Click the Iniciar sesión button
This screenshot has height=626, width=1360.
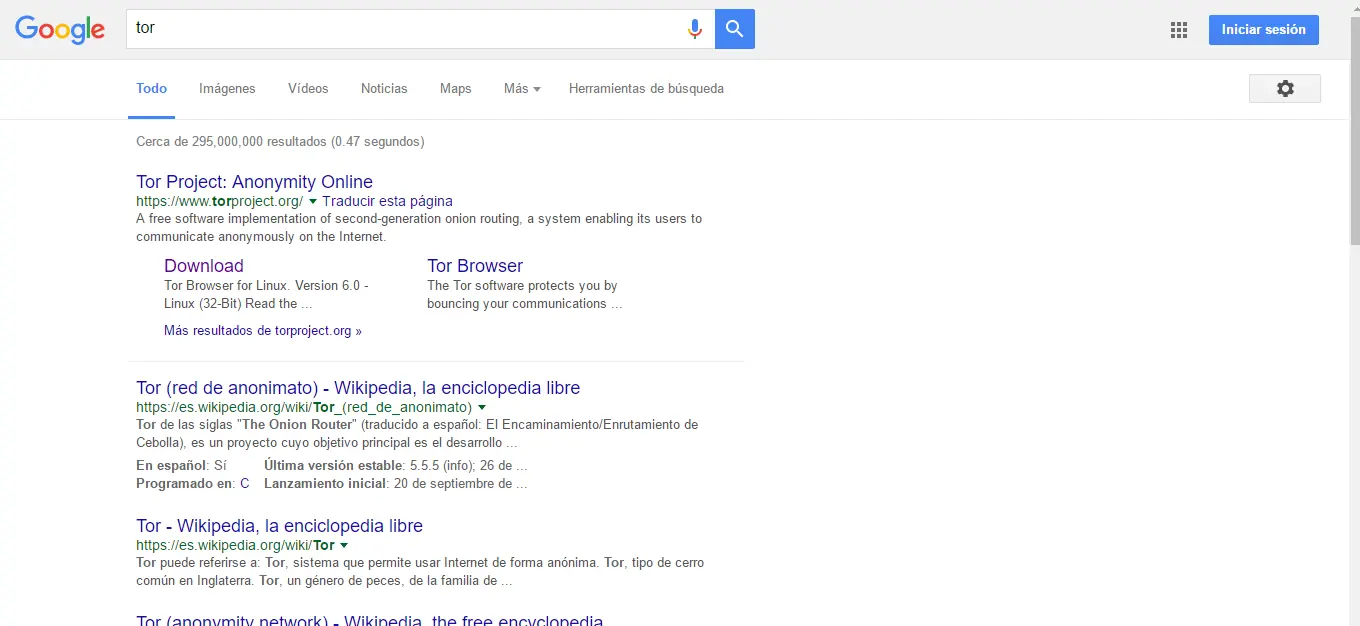[1264, 30]
